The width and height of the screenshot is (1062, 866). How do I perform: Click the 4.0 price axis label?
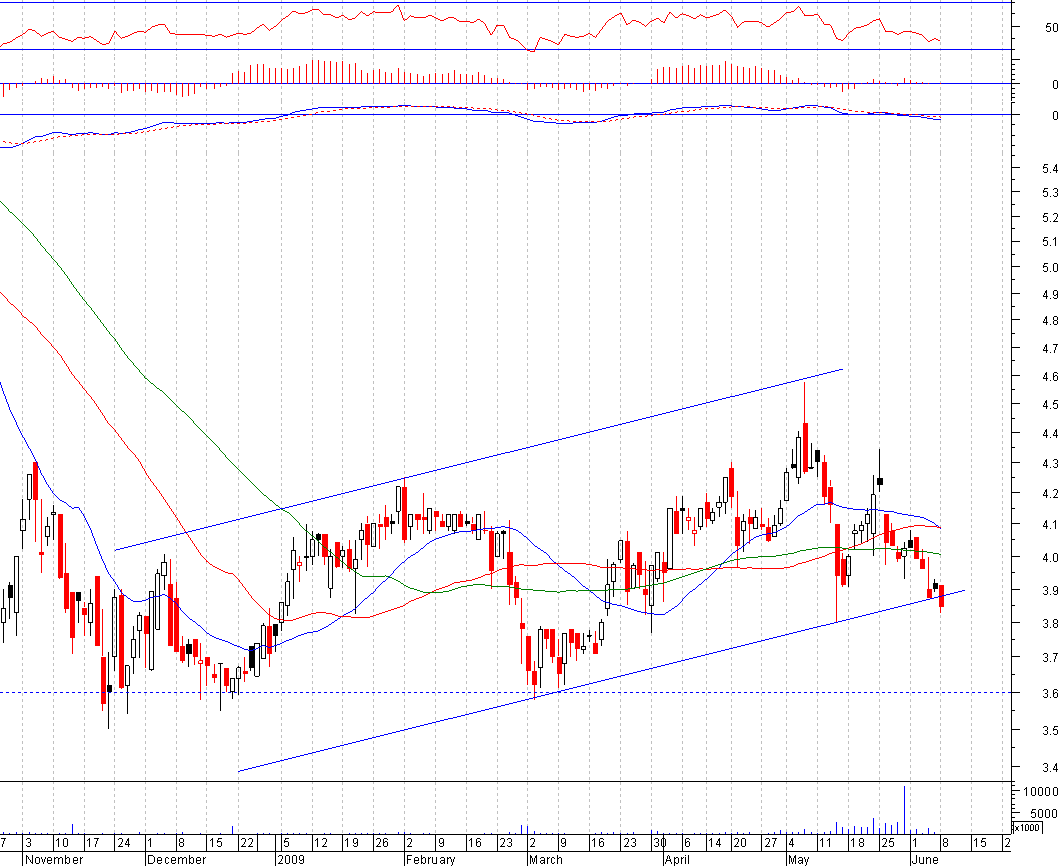tap(1050, 558)
